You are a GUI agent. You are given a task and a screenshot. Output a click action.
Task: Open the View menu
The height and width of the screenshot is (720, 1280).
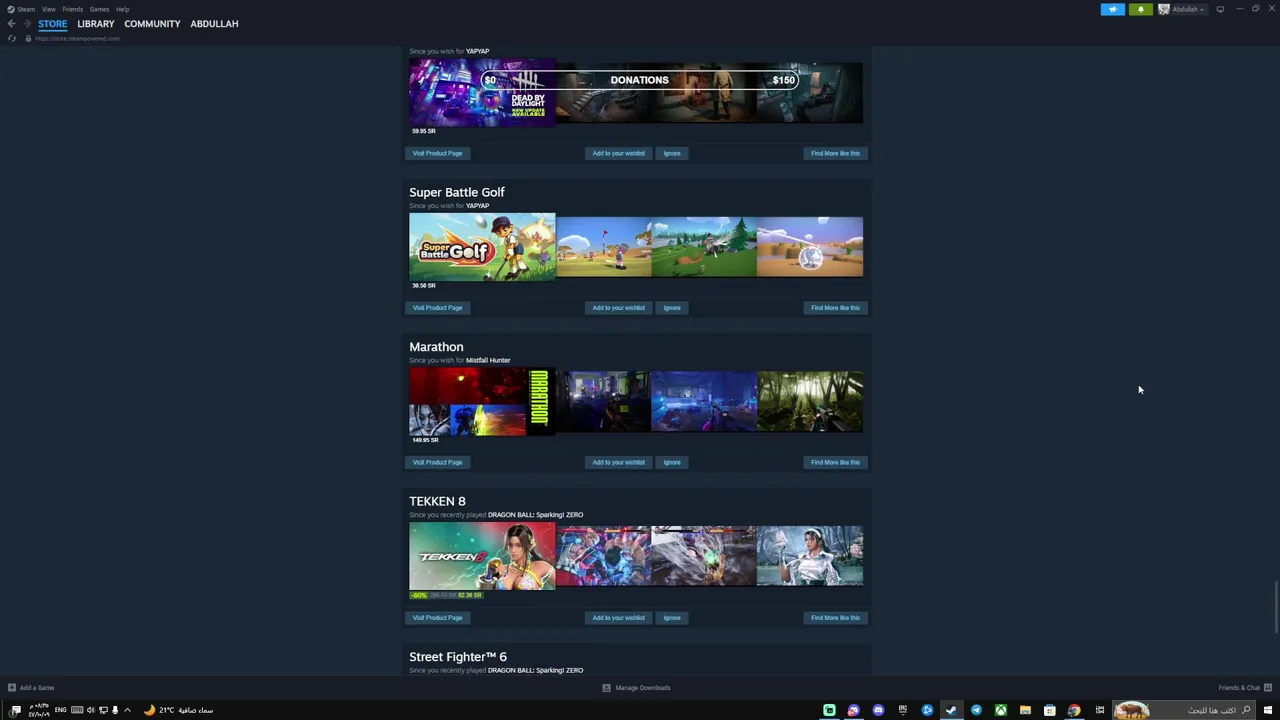coord(48,9)
